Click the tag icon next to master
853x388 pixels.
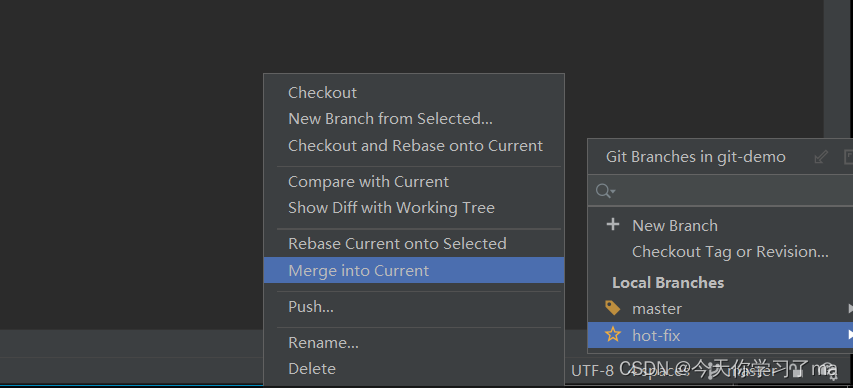(x=613, y=308)
